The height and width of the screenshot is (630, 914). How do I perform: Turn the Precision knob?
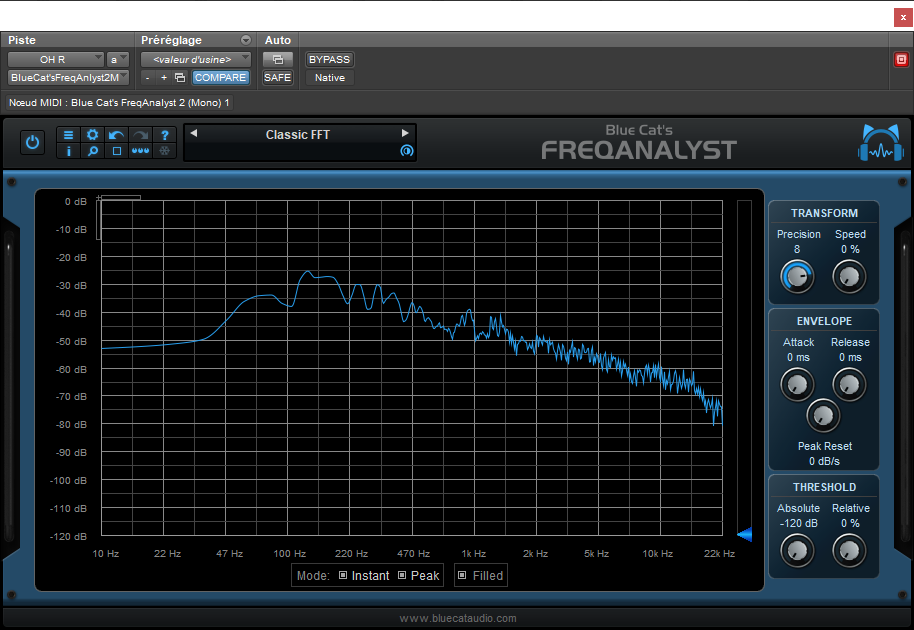pos(797,277)
